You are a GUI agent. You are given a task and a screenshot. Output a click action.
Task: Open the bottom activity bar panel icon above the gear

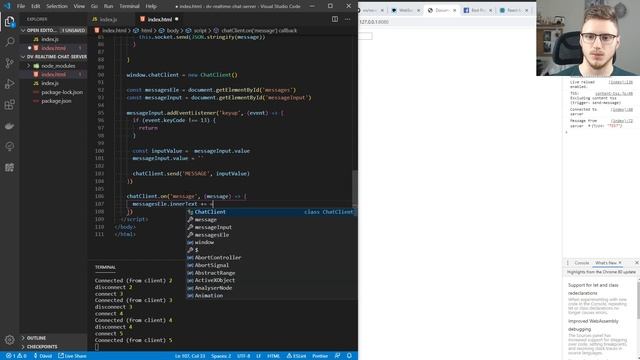tap(9, 167)
